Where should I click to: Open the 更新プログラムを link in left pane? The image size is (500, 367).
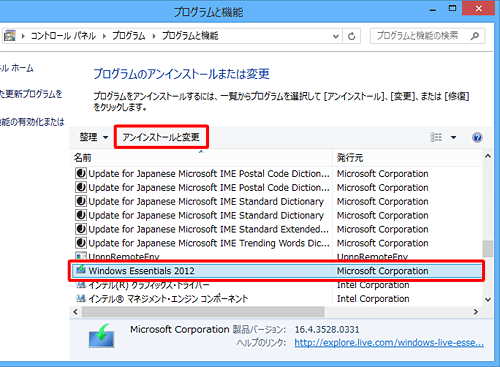(31, 94)
